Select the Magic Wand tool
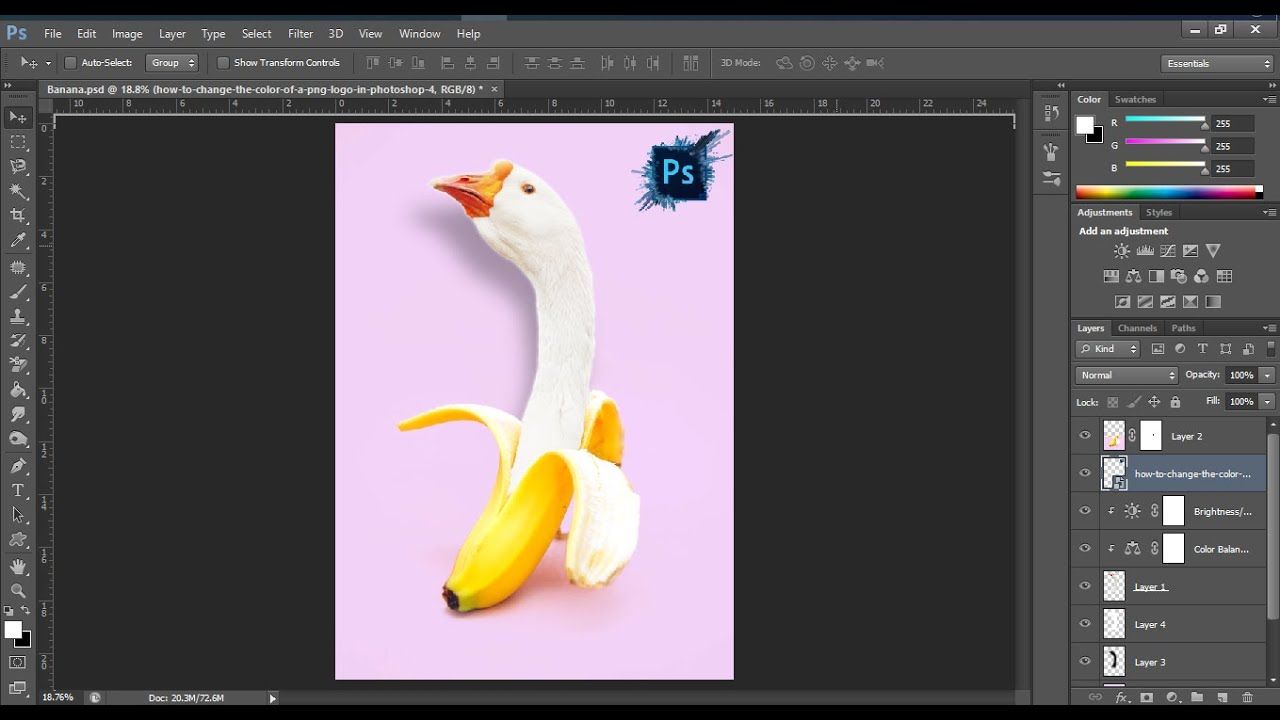This screenshot has height=720, width=1280. (x=18, y=191)
